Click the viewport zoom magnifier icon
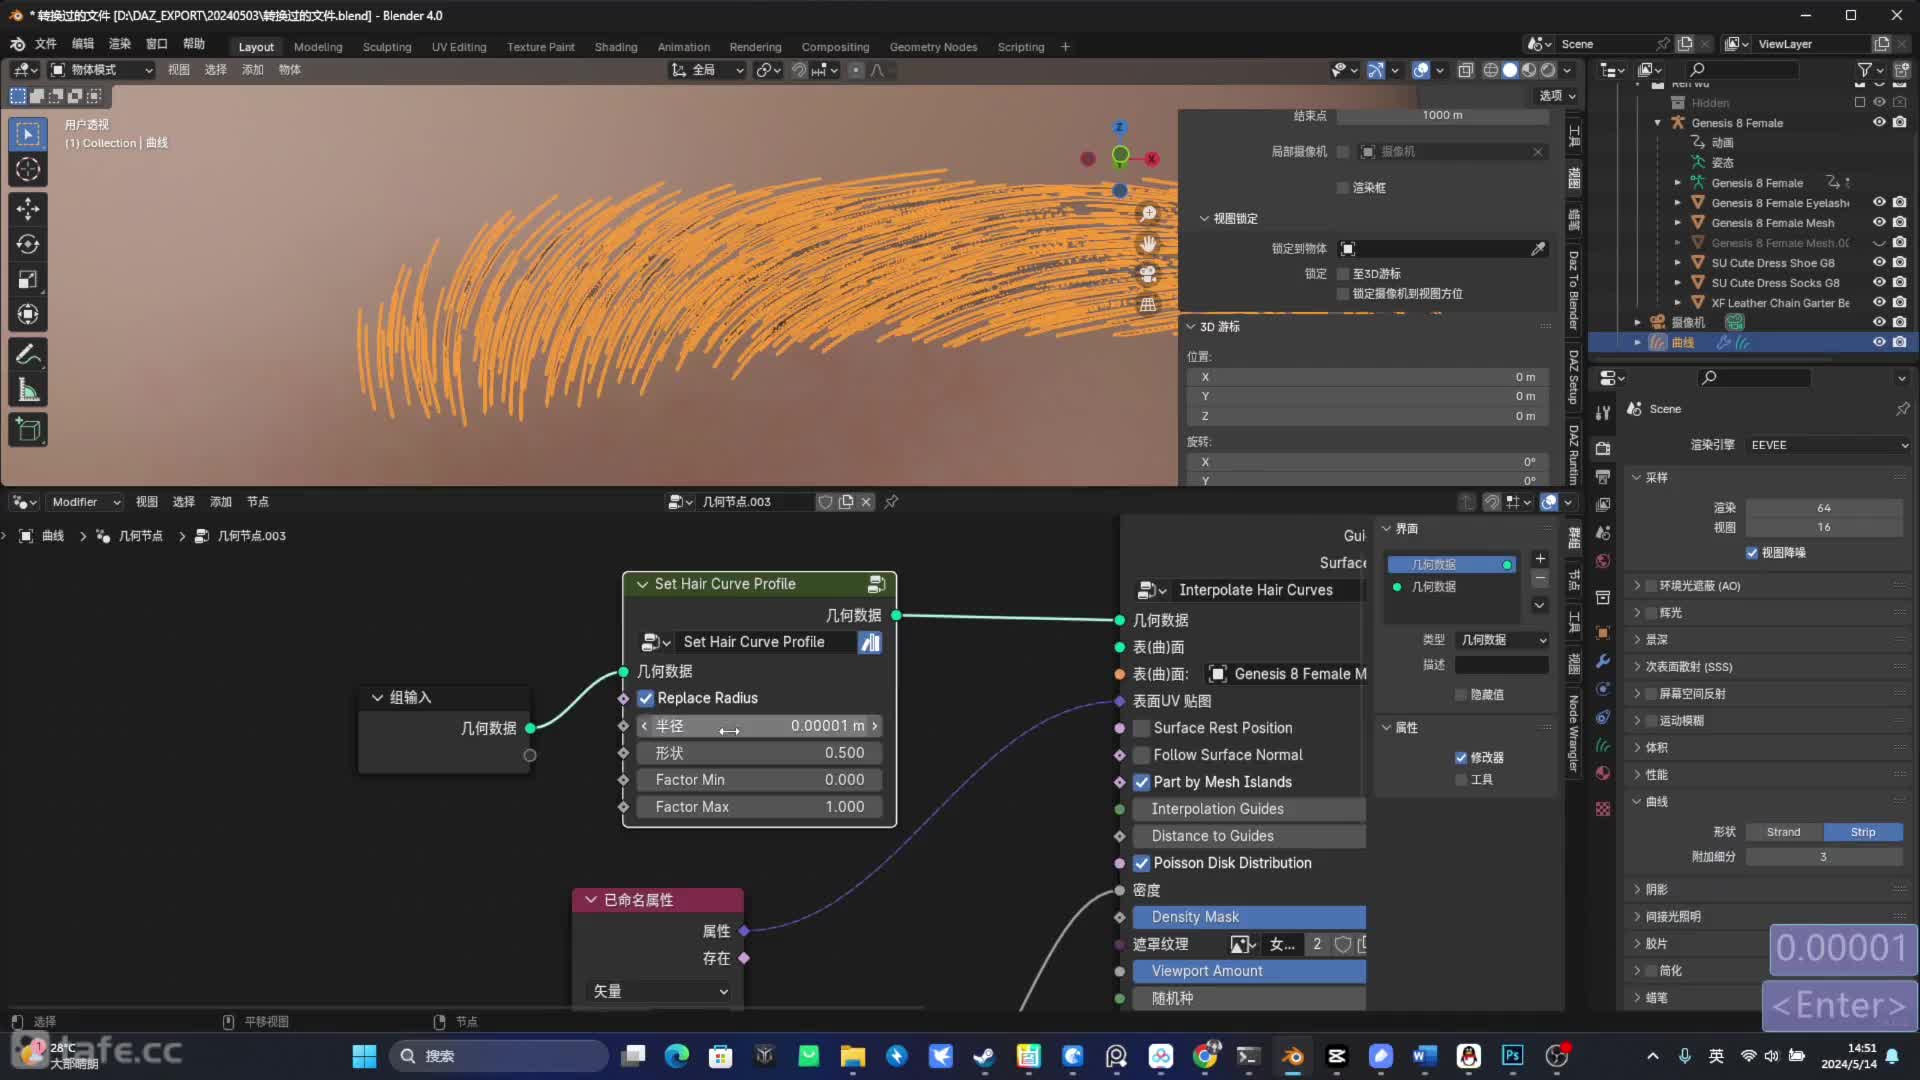 (1148, 214)
